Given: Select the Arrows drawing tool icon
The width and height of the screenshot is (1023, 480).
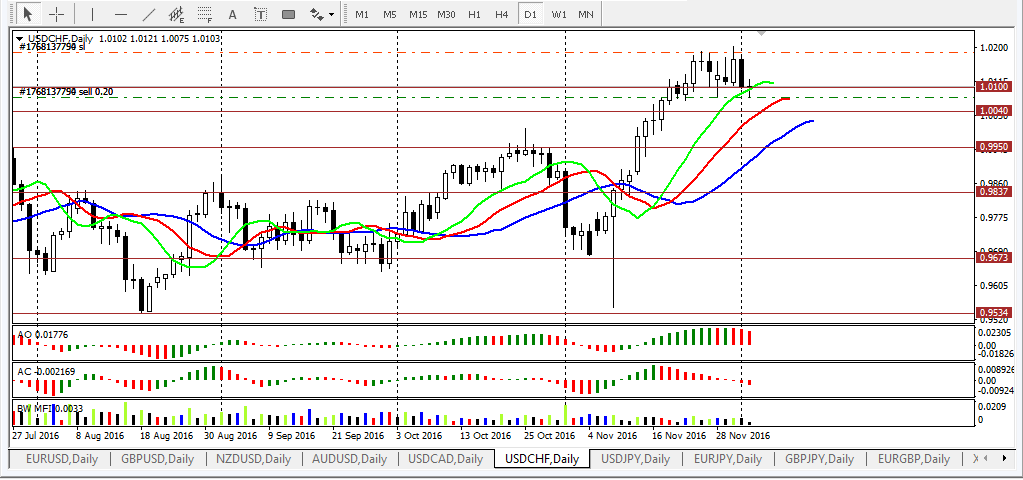Looking at the screenshot, I should click(x=316, y=14).
